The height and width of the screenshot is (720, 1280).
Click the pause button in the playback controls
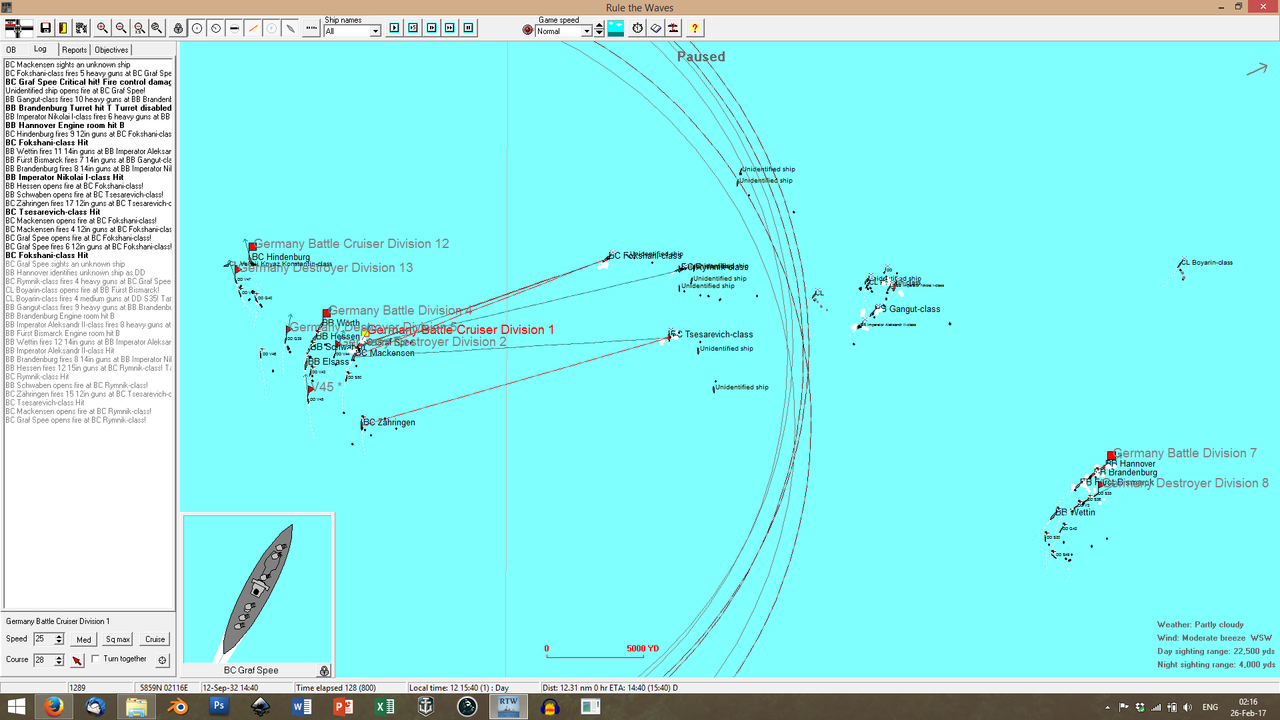pos(468,28)
